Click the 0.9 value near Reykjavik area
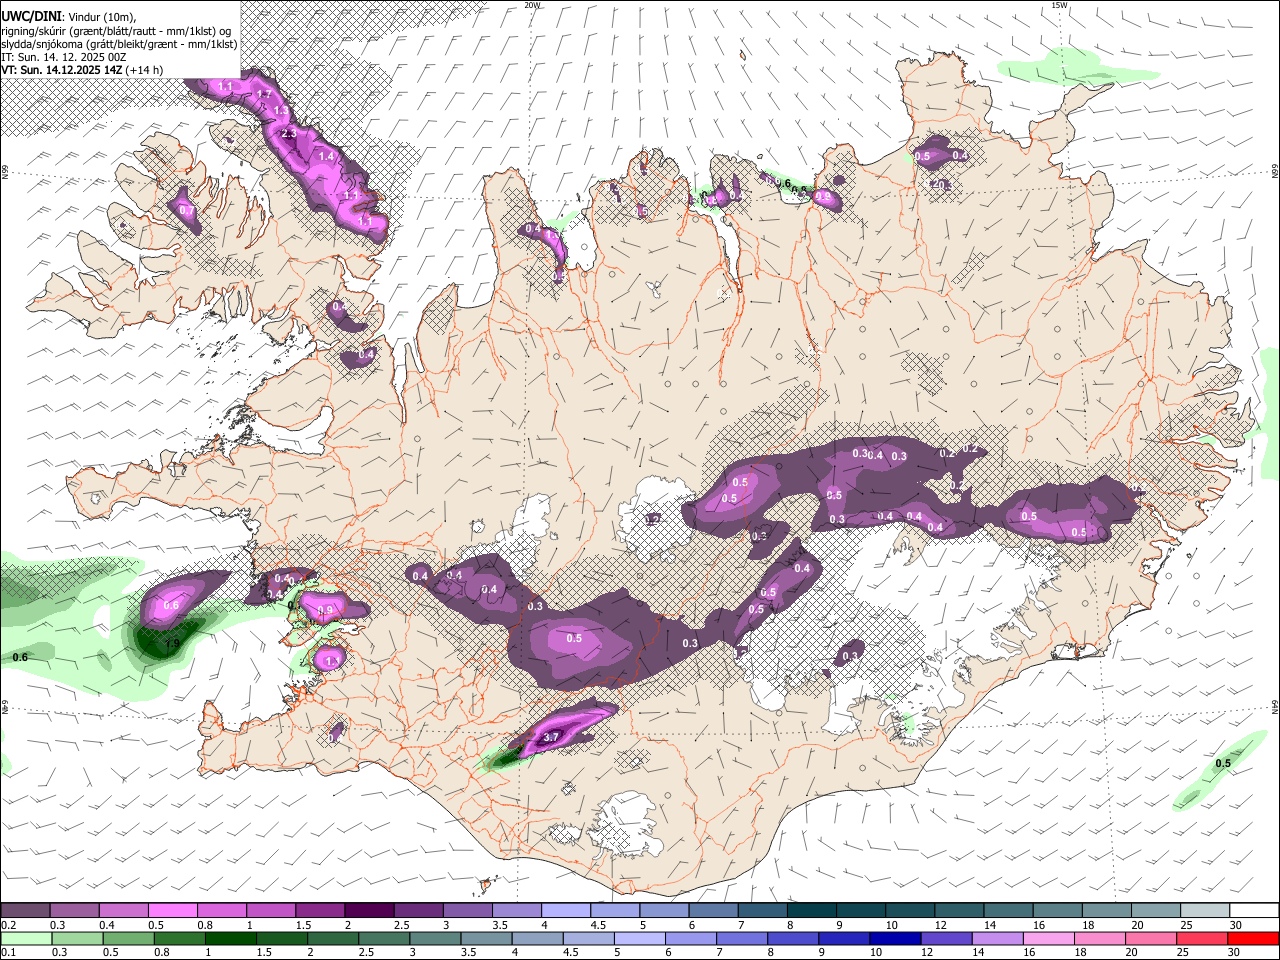 click(325, 611)
